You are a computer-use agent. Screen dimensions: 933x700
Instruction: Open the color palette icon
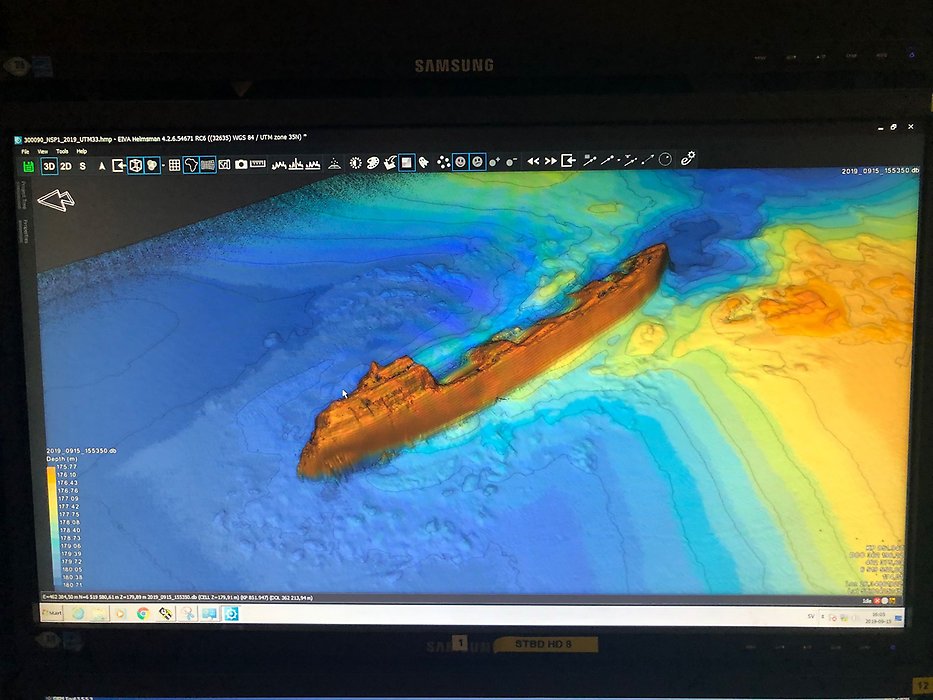[373, 163]
